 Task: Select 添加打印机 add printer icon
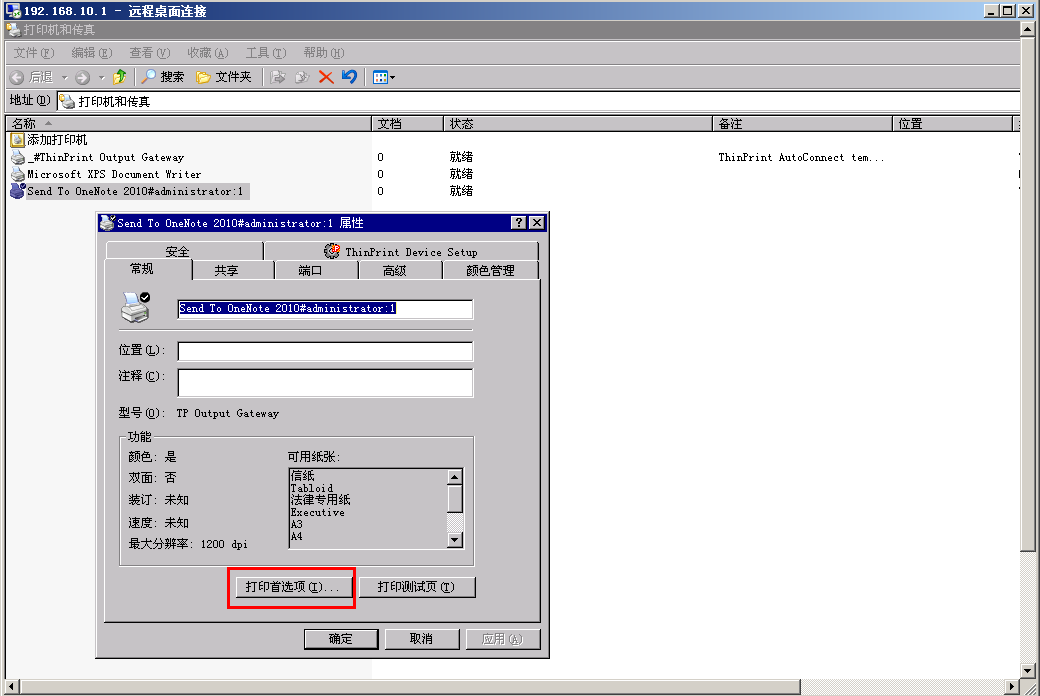click(17, 140)
